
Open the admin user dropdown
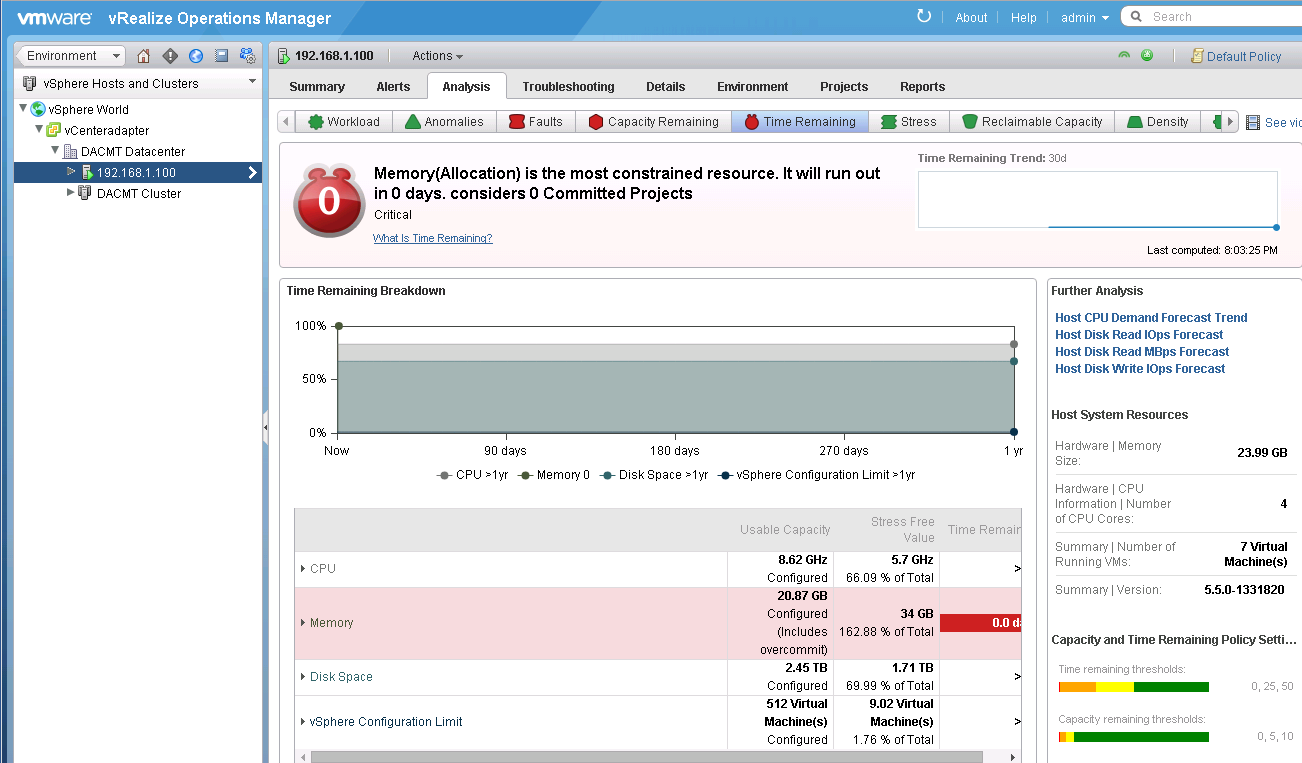(1085, 17)
